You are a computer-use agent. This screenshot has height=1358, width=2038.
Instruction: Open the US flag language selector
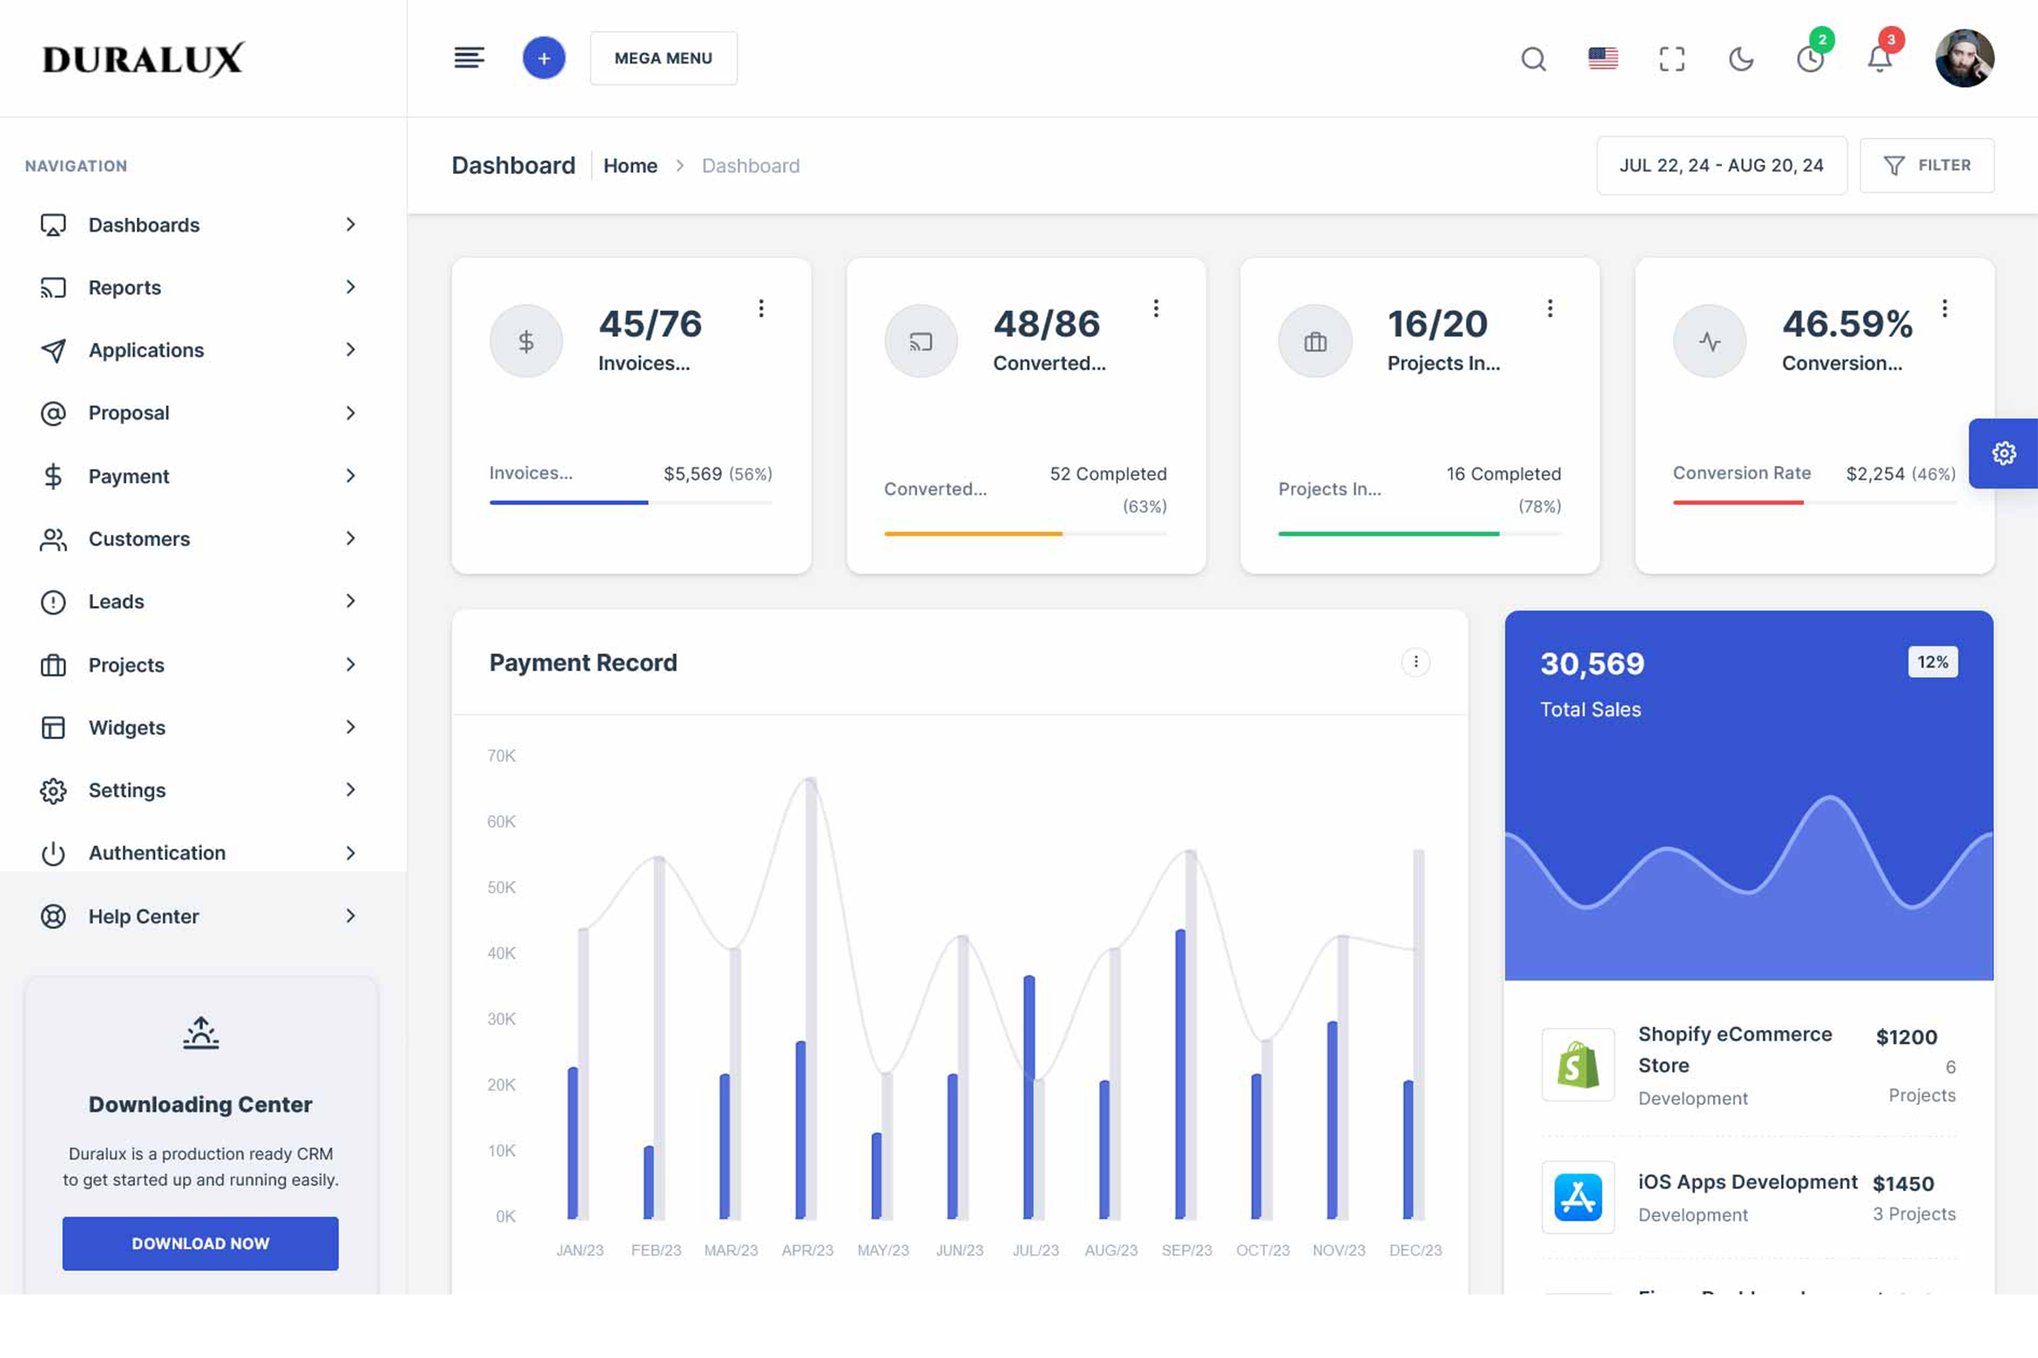(1602, 59)
